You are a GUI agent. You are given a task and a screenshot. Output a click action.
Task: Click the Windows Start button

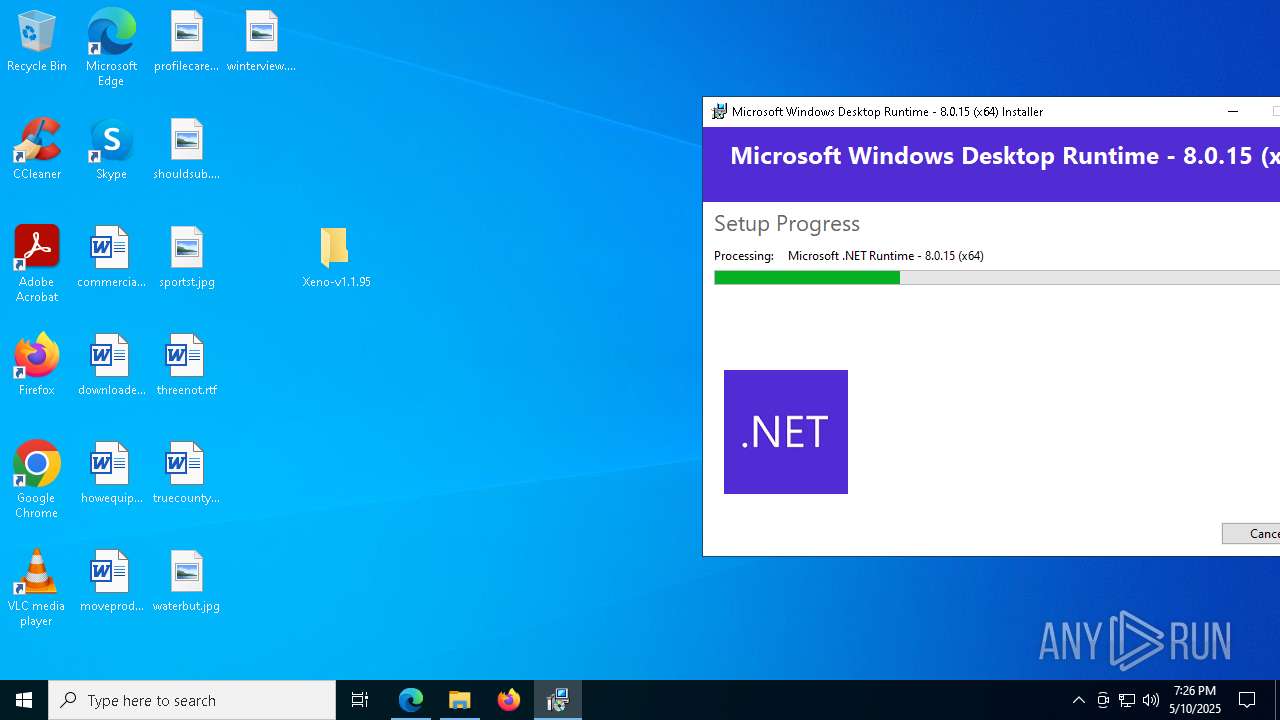[x=24, y=700]
